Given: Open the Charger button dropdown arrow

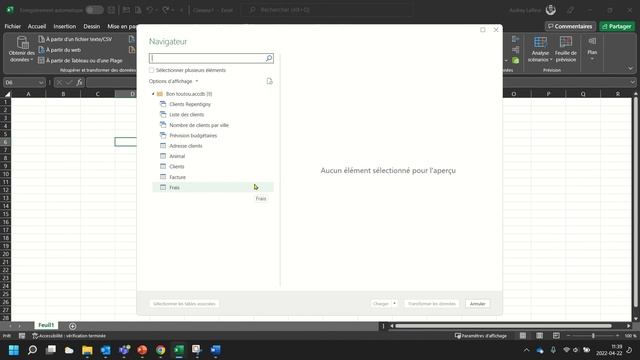Looking at the screenshot, I should [x=394, y=304].
